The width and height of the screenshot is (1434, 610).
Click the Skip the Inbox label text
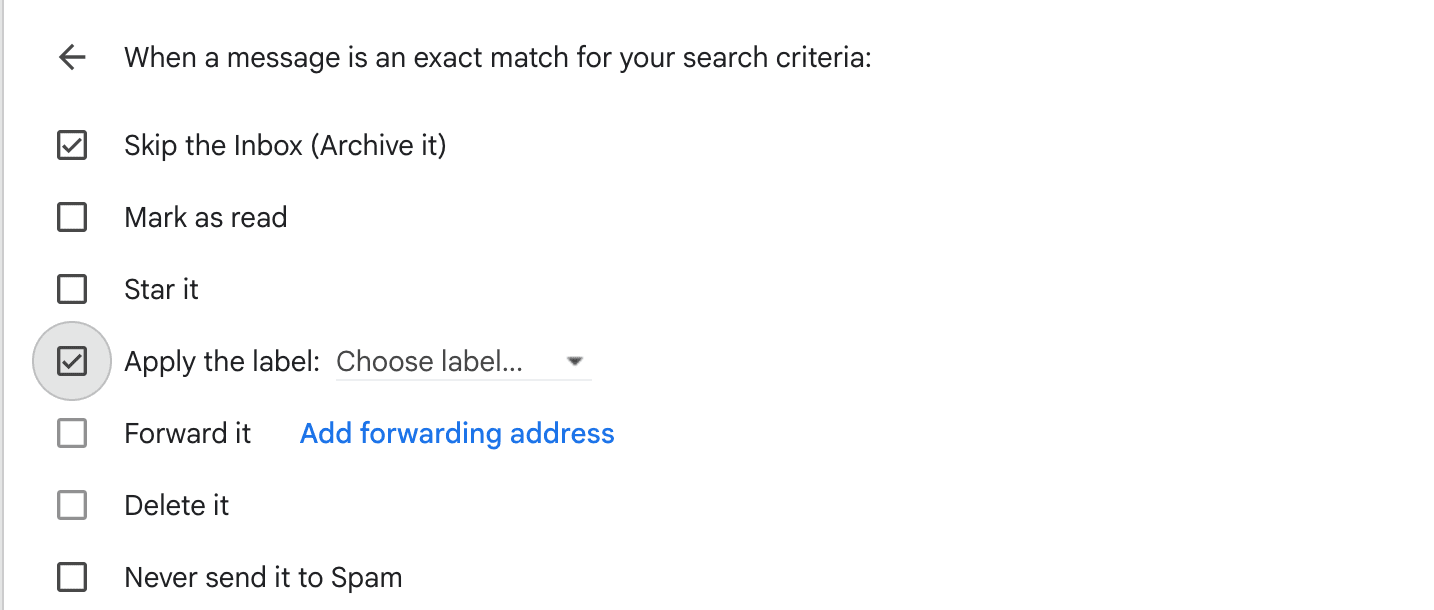click(285, 145)
